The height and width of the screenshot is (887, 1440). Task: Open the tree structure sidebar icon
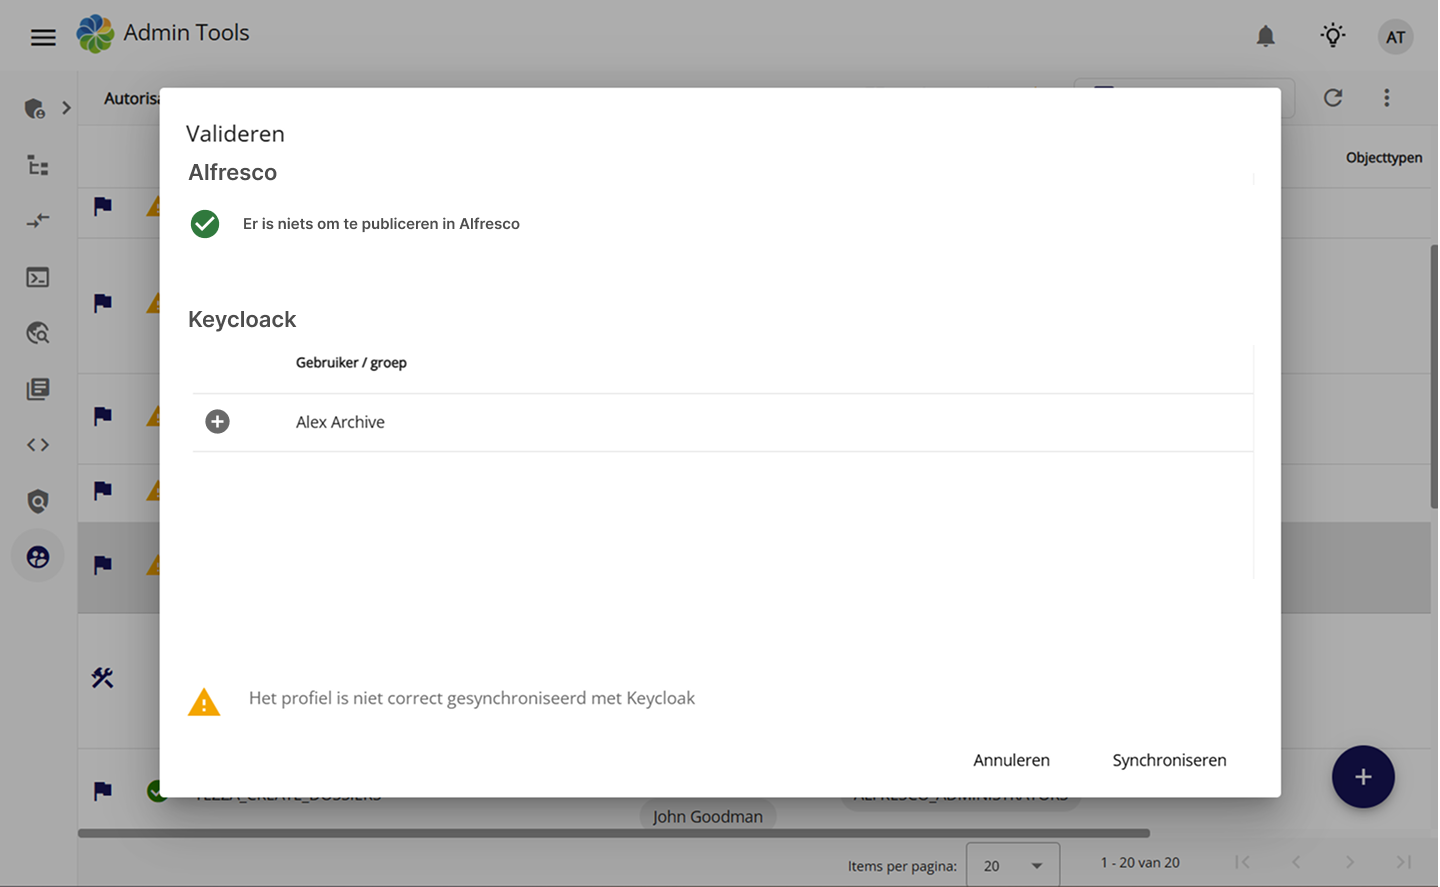click(38, 166)
